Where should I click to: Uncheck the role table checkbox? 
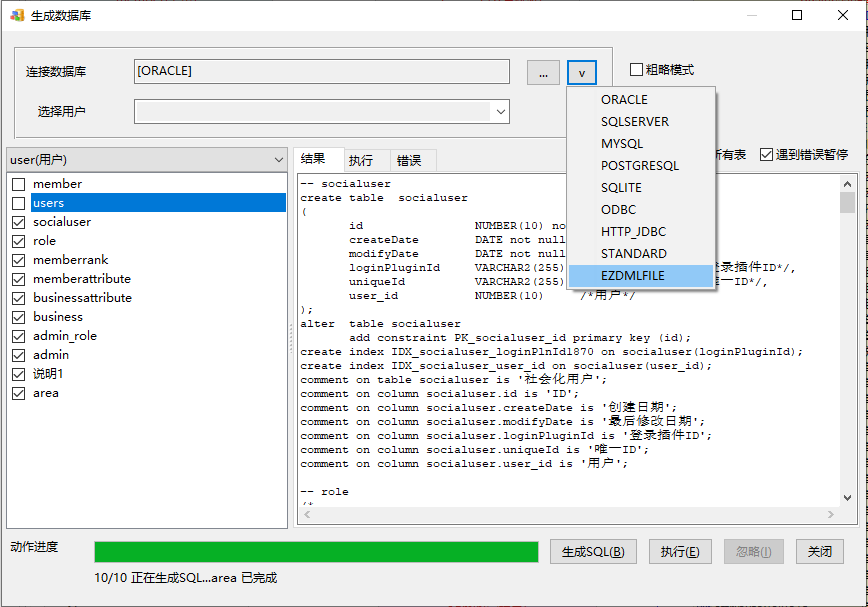[19, 241]
